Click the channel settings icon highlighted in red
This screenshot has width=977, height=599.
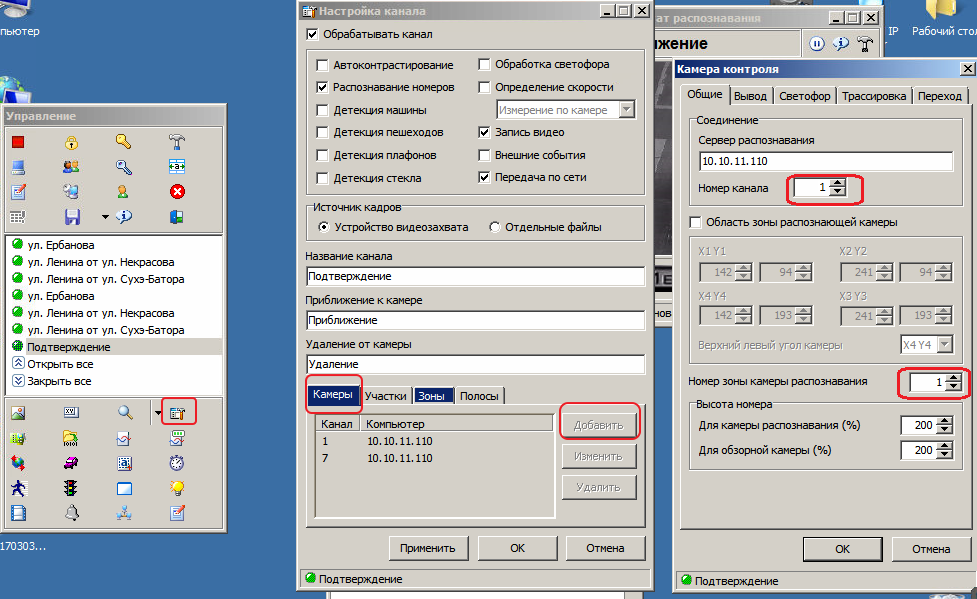click(x=177, y=412)
